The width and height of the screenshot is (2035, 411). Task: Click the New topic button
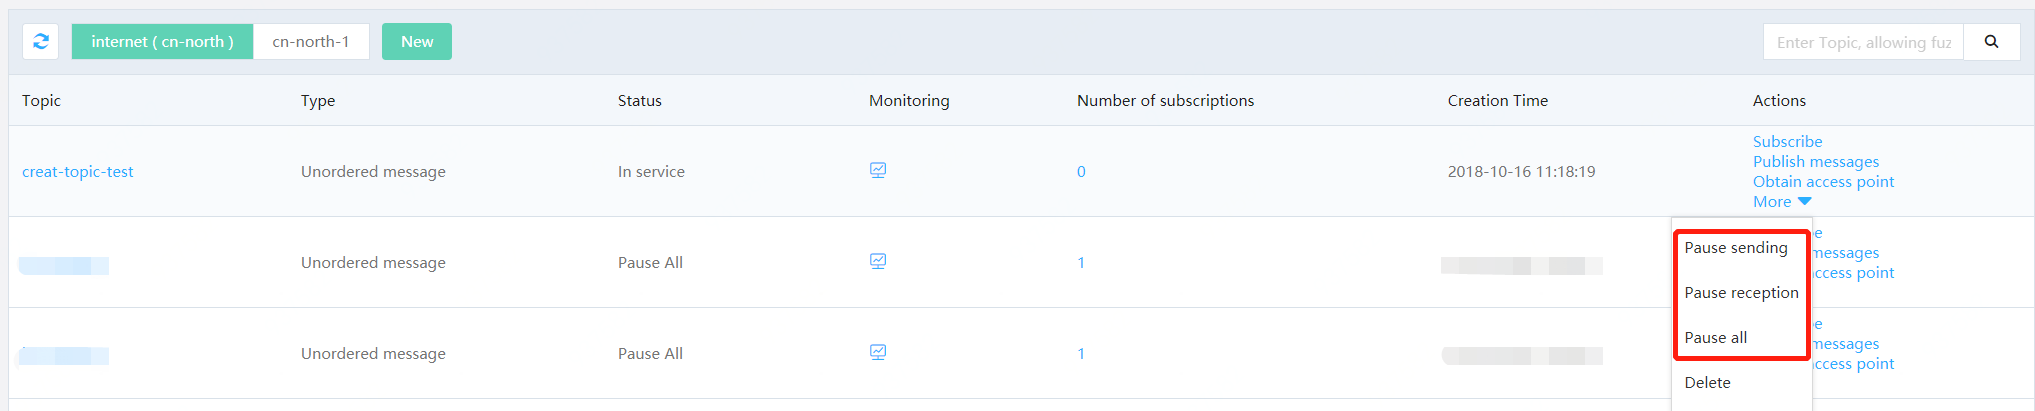point(417,42)
